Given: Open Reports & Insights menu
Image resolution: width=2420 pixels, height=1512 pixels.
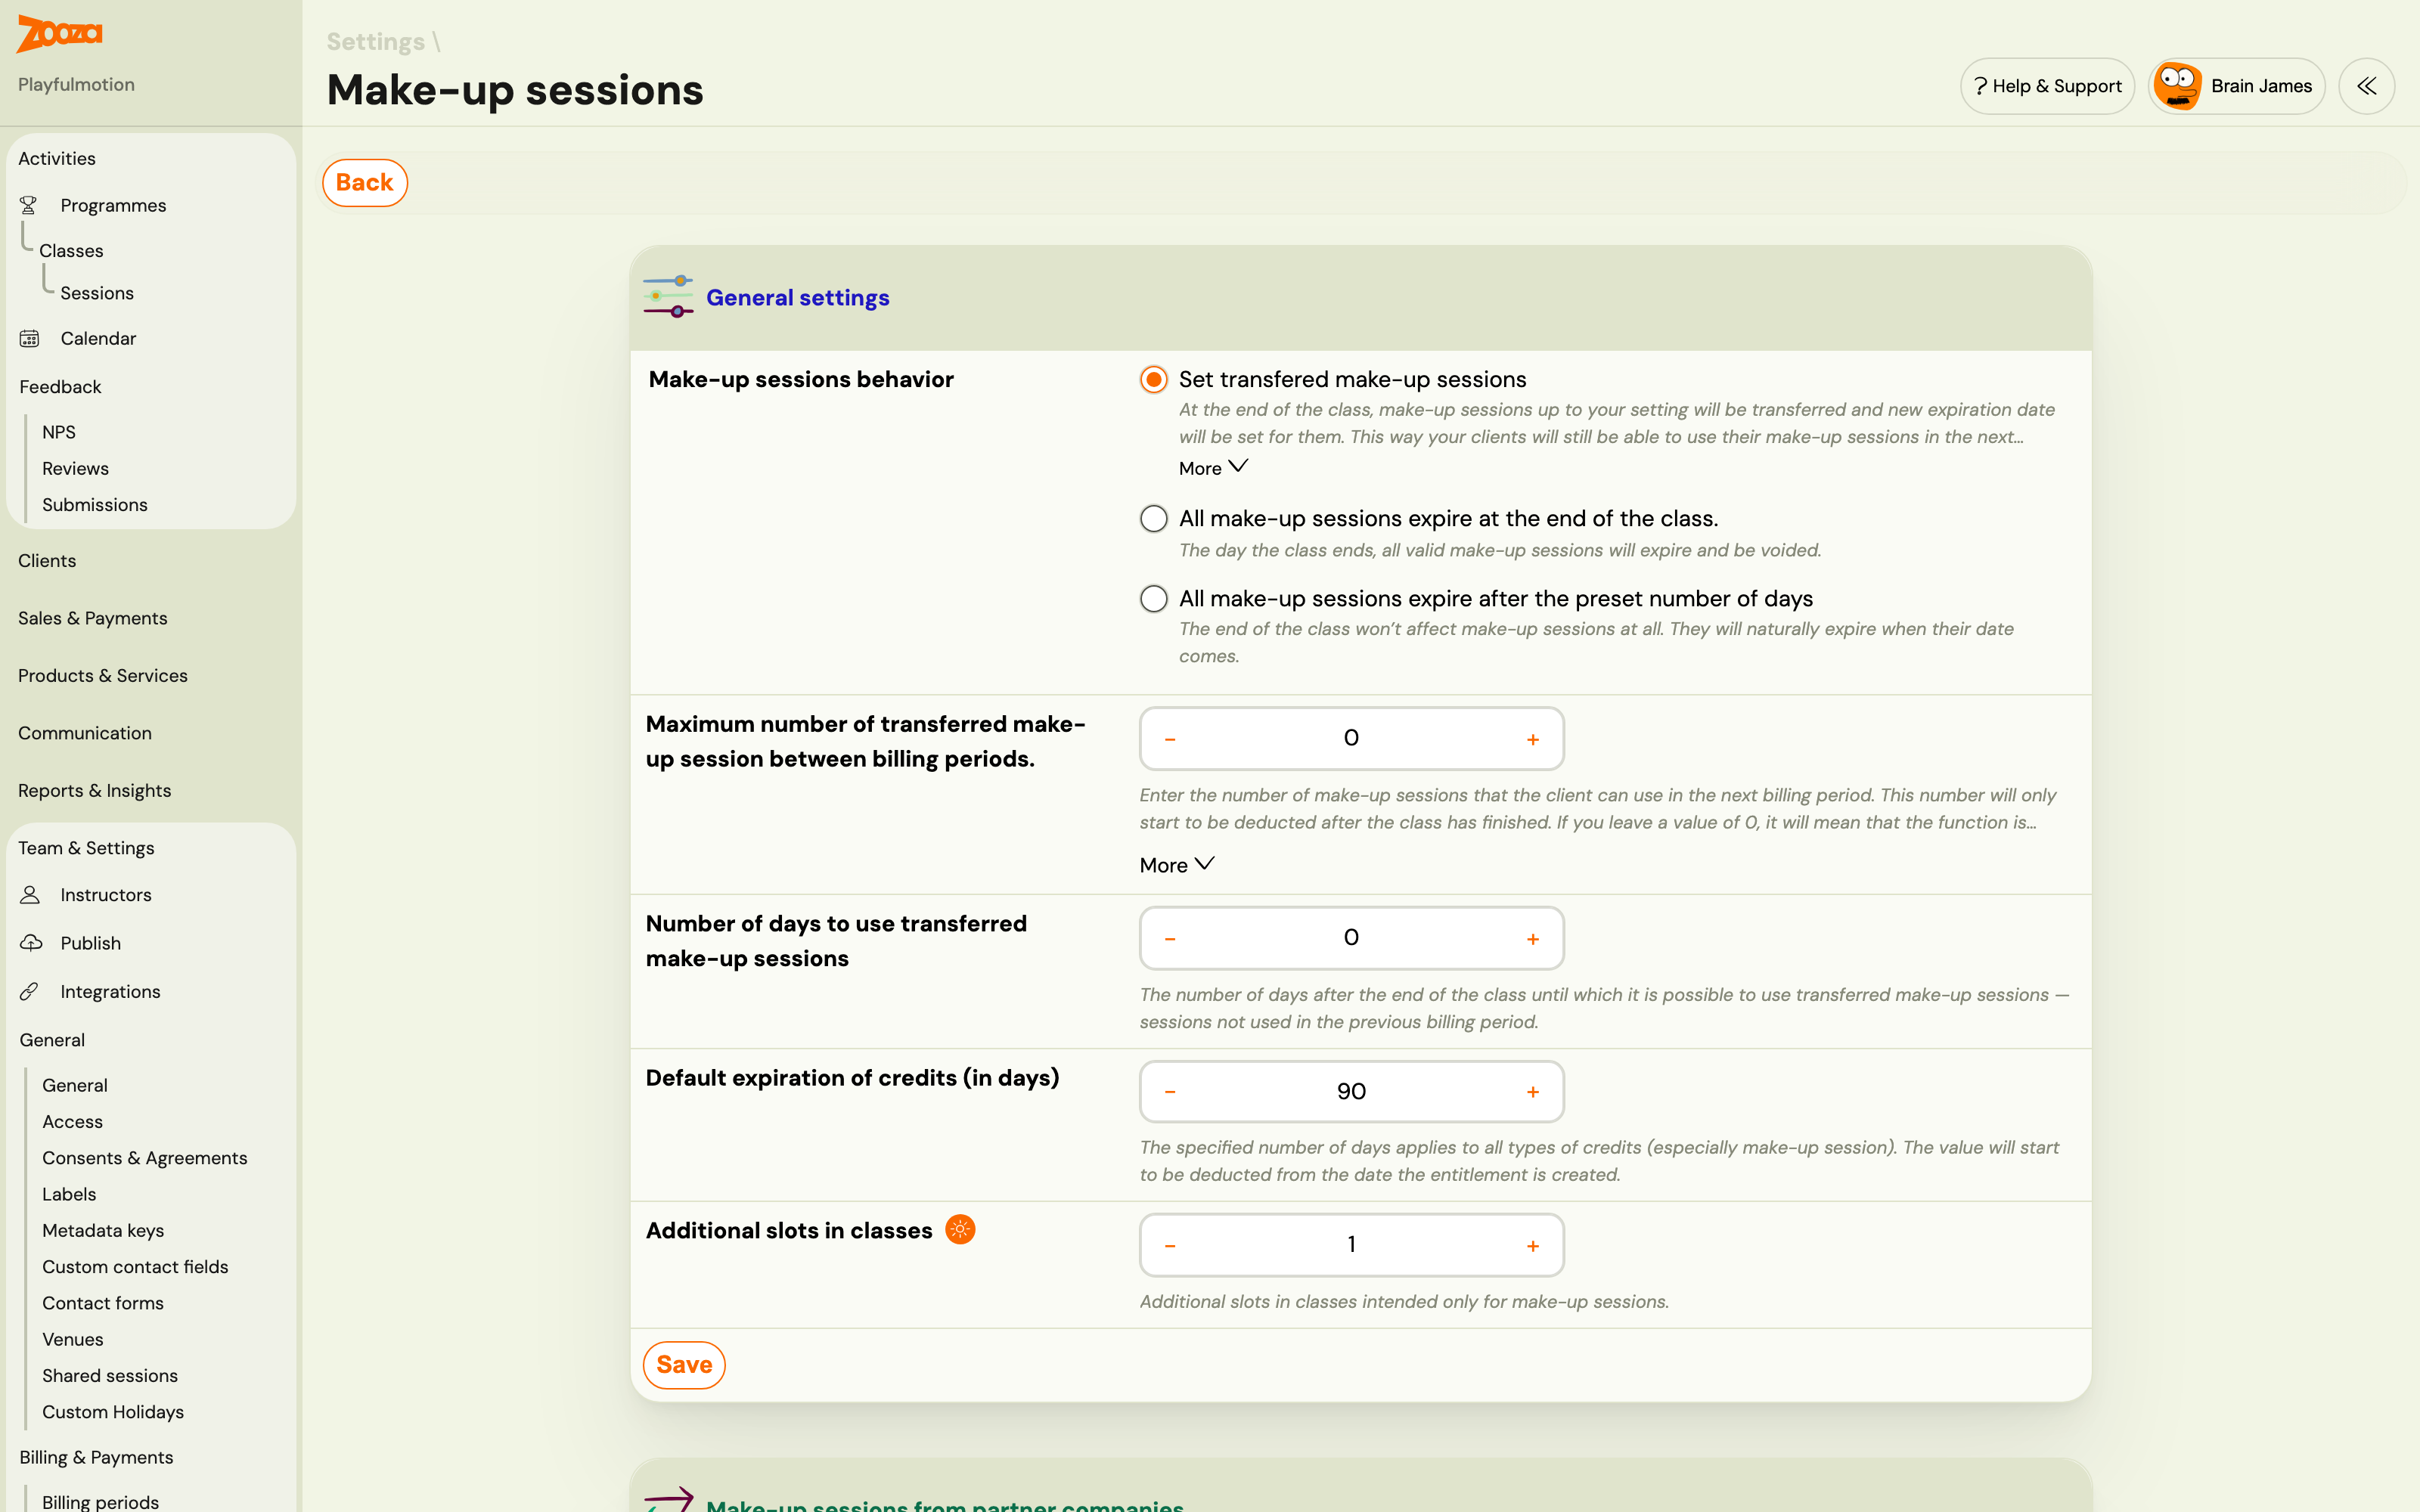Looking at the screenshot, I should click(95, 790).
